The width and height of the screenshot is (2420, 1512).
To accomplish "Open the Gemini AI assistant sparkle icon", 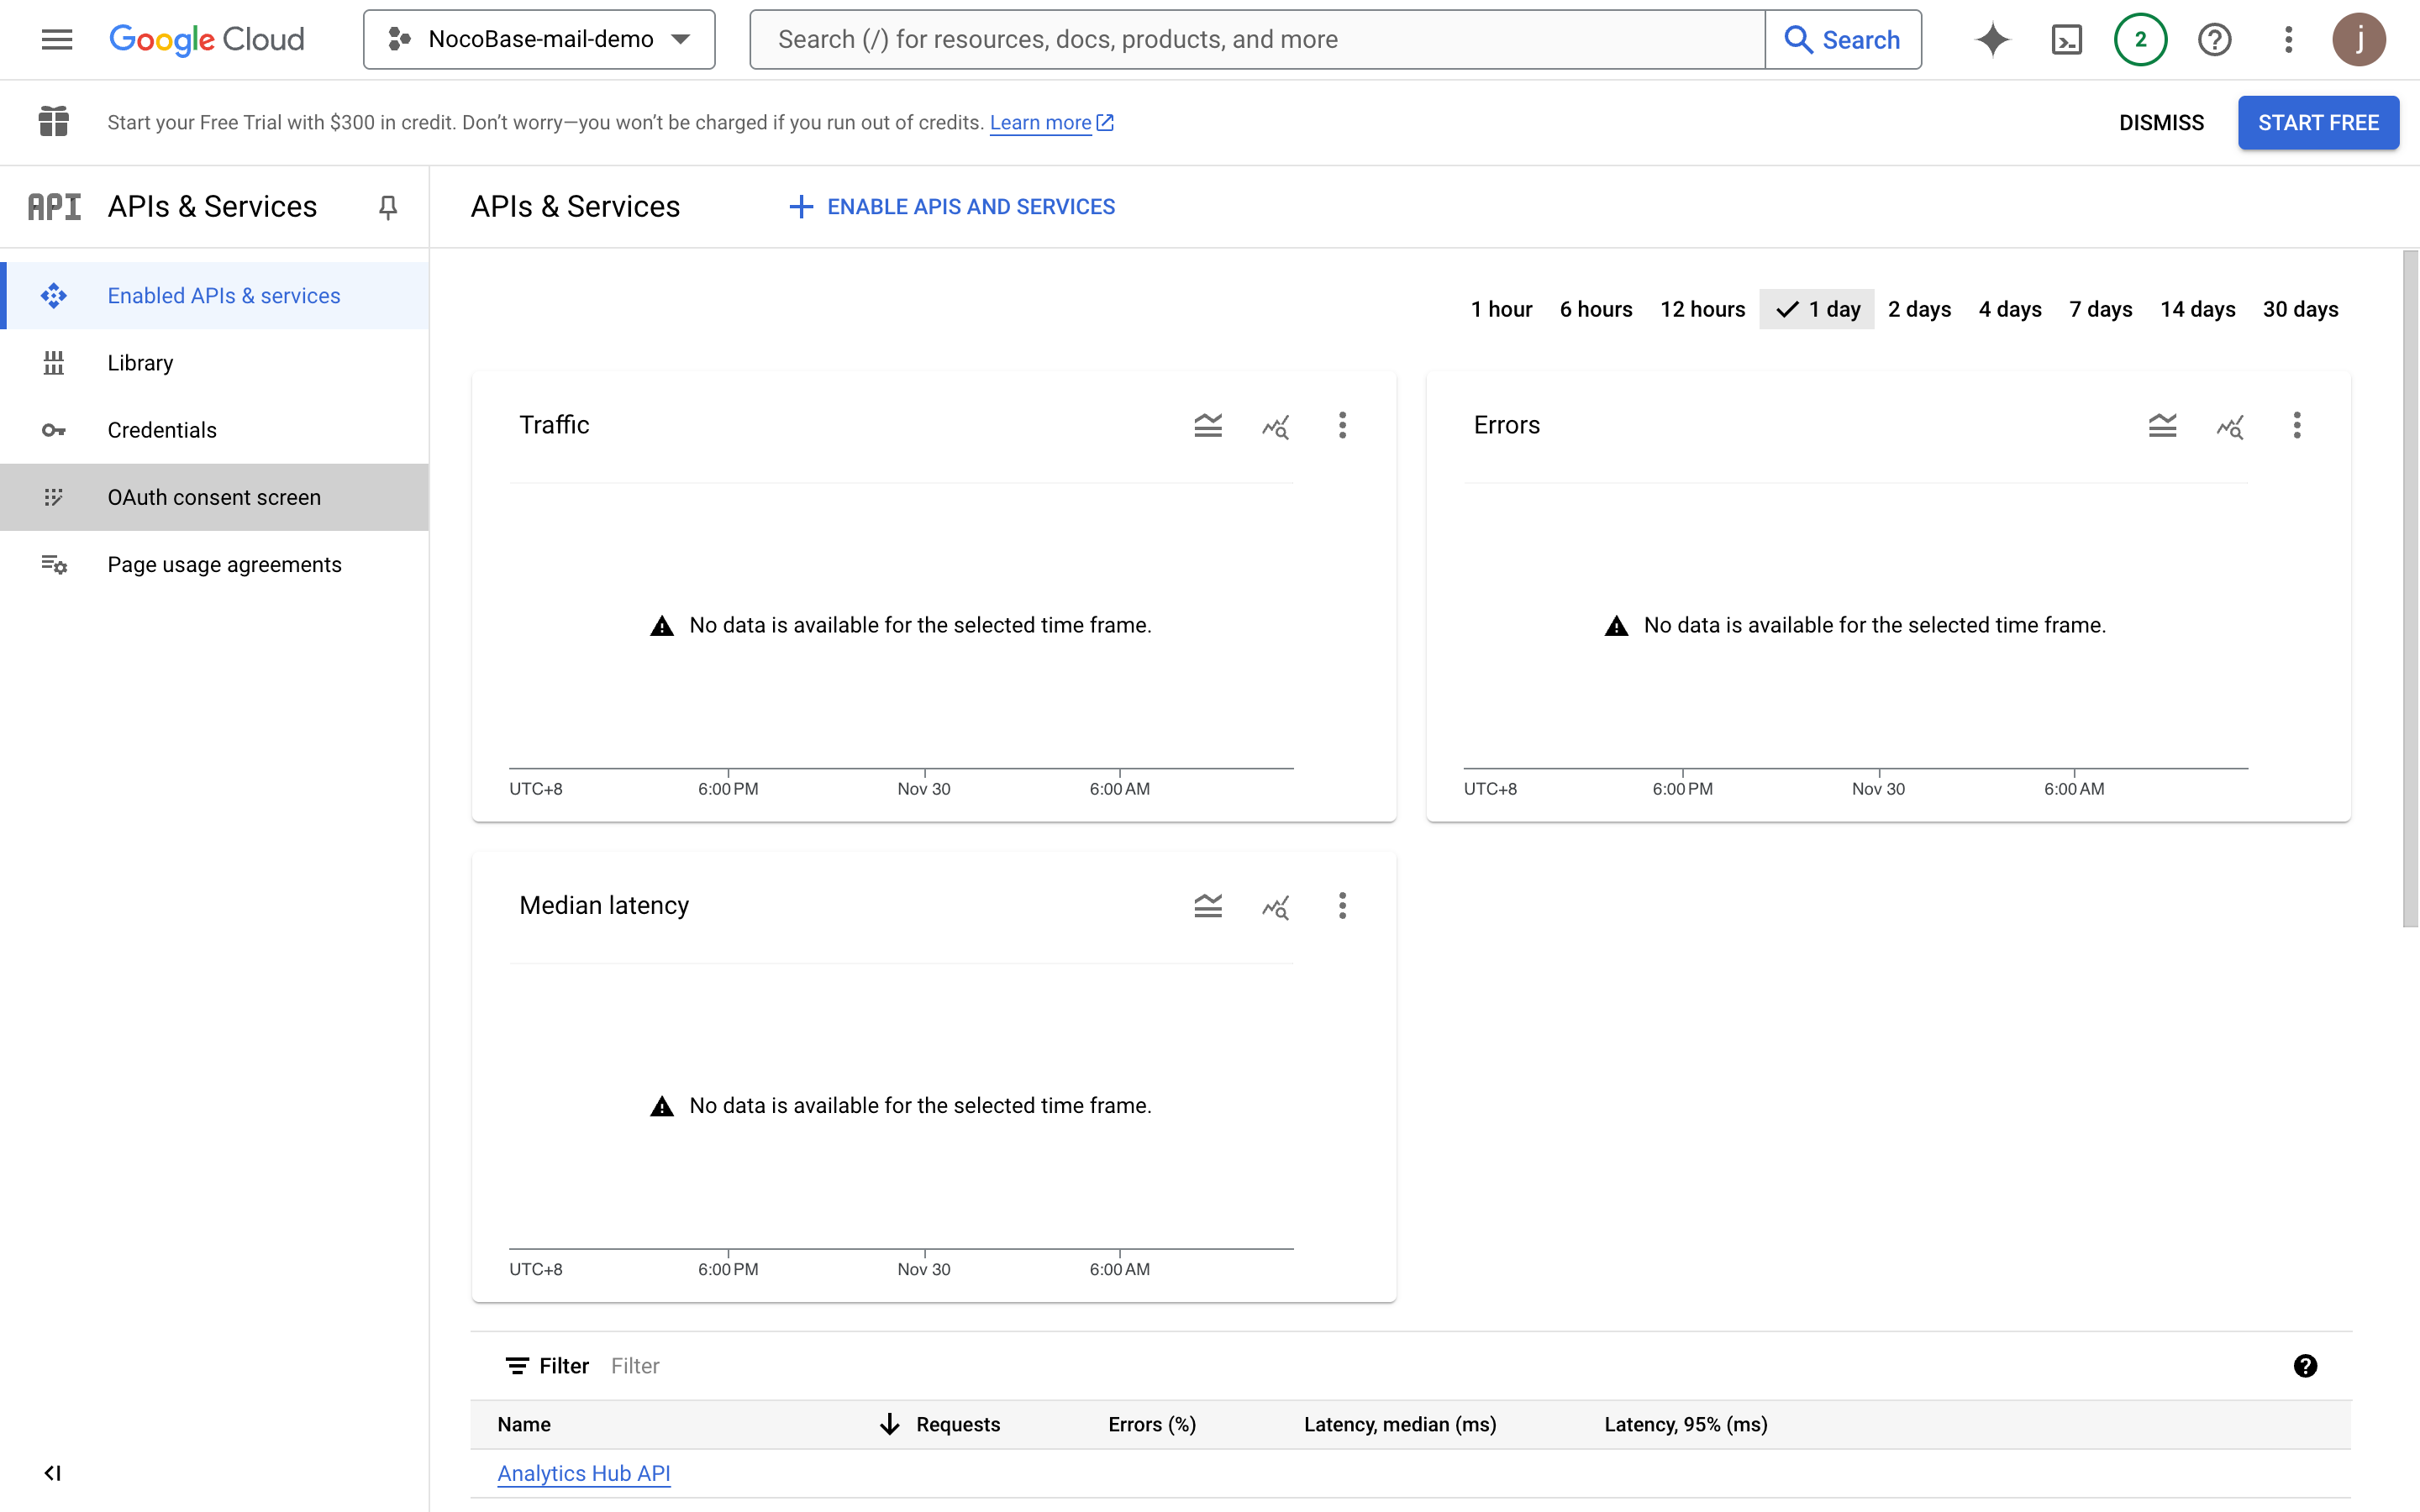I will click(x=1992, y=40).
